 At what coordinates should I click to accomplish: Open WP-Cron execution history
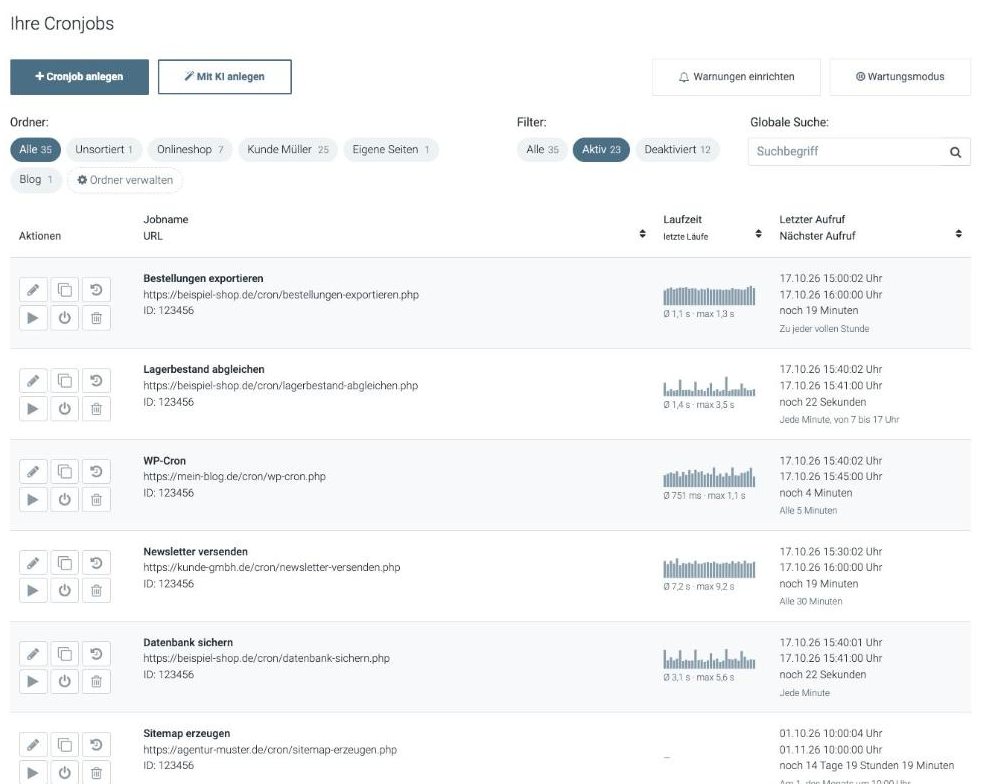coord(96,472)
